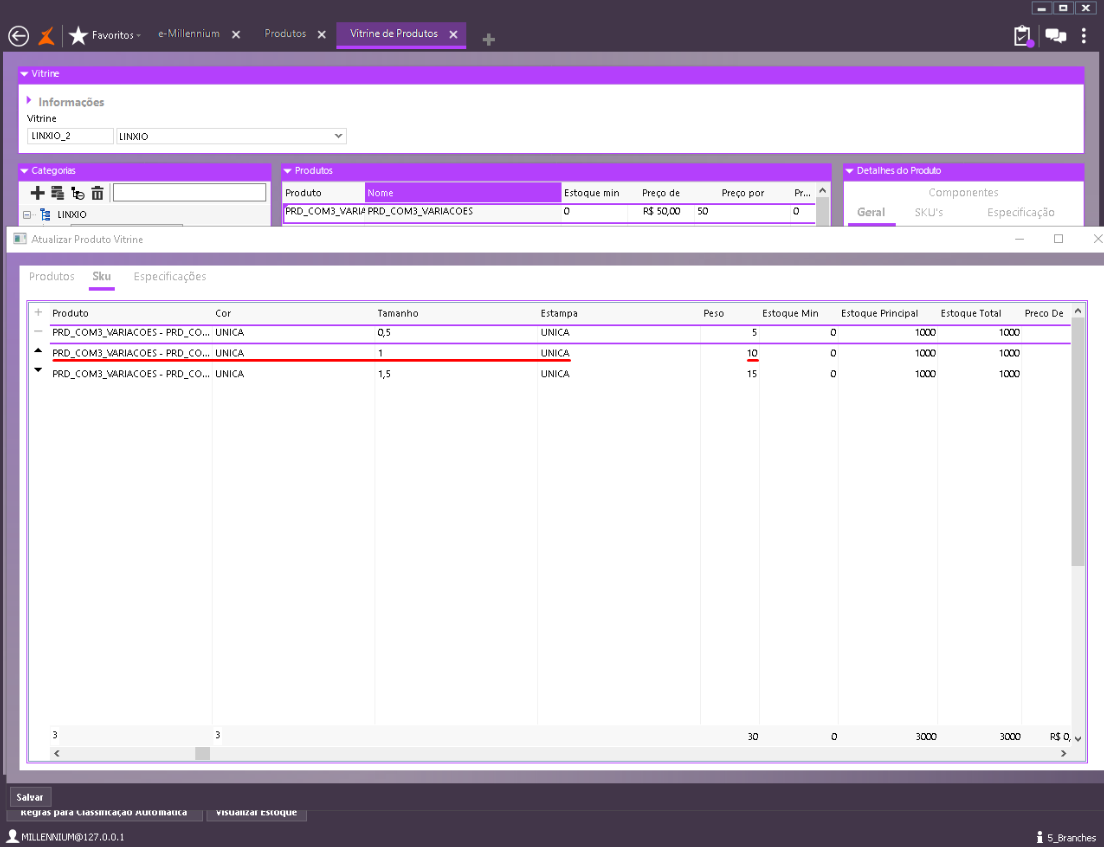The image size is (1104, 847).
Task: Add a new tab with plus icon
Action: [x=489, y=39]
